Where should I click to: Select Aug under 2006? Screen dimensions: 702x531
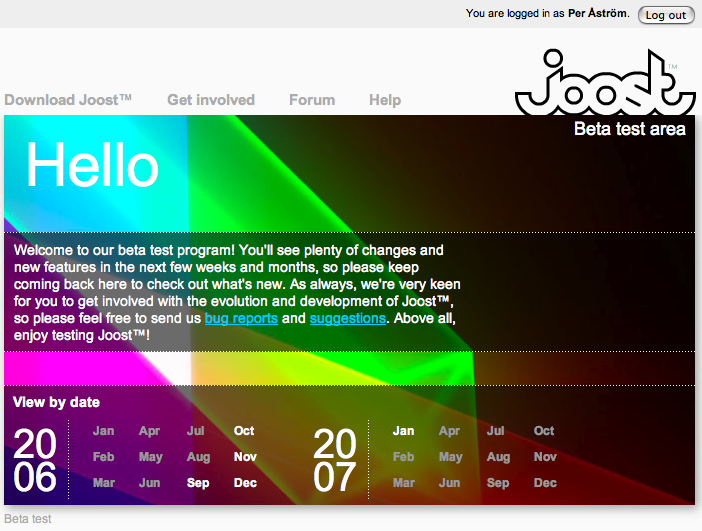198,457
